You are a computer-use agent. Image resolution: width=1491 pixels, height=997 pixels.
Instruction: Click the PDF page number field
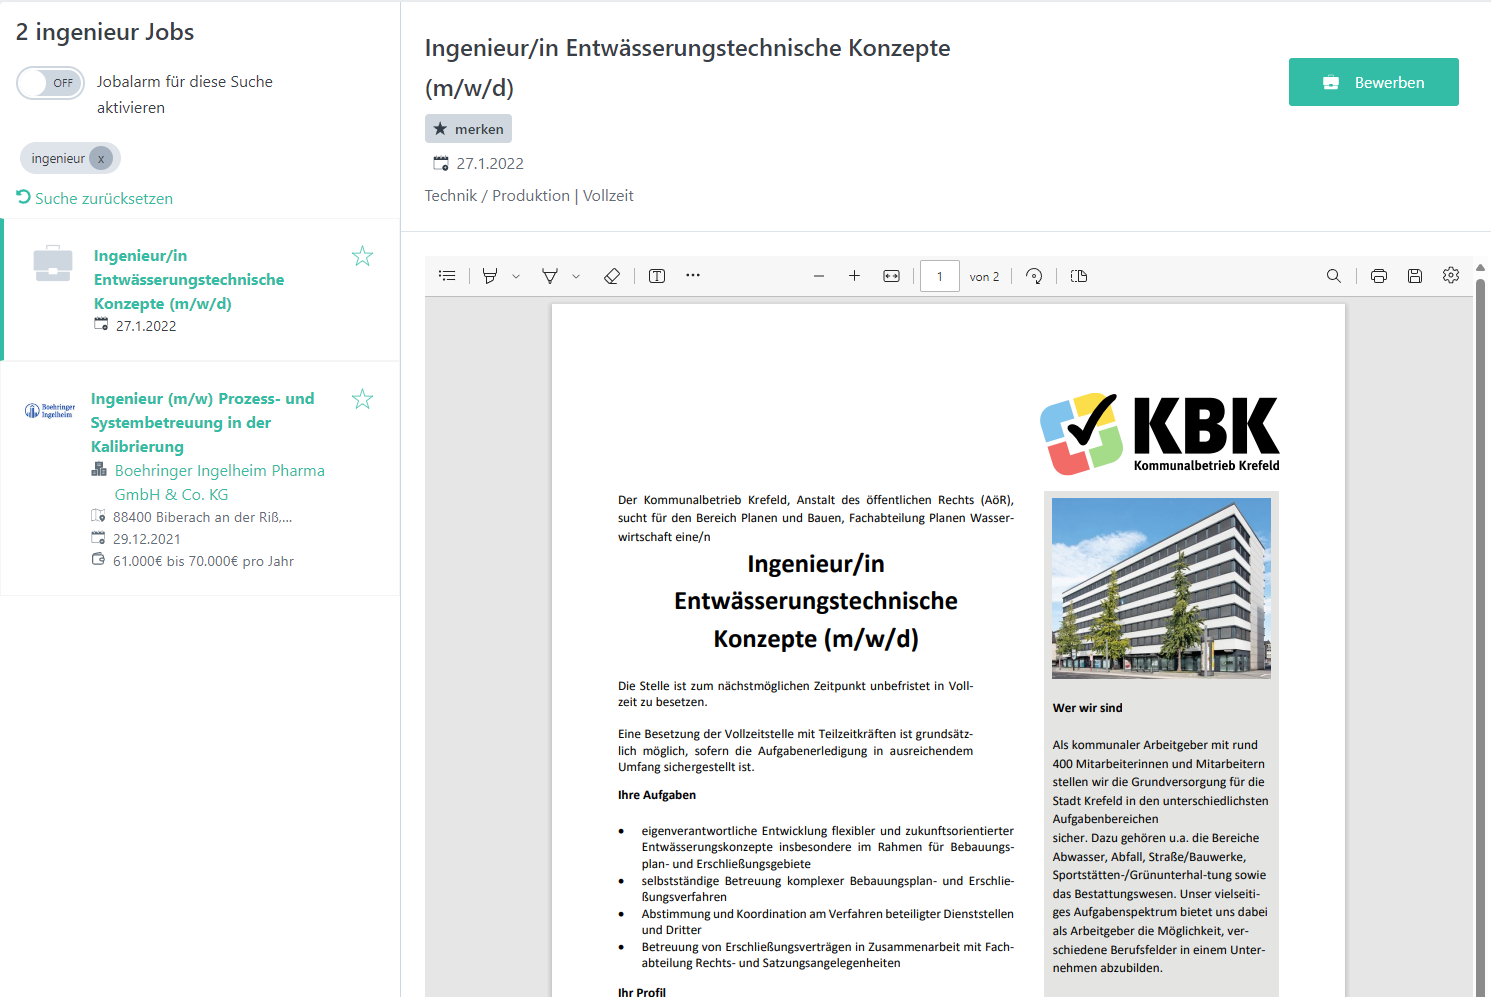tap(939, 277)
